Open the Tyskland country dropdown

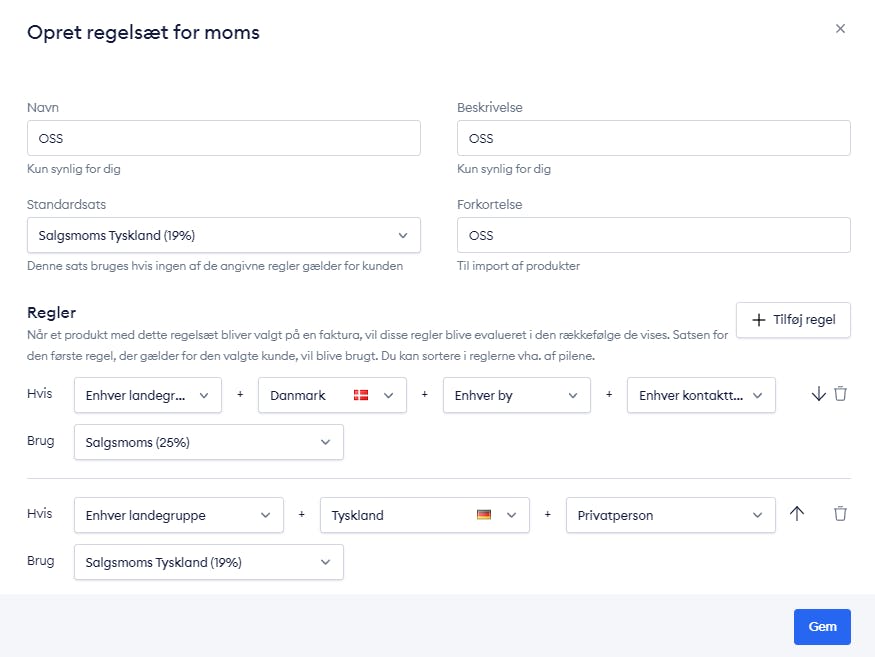tap(425, 515)
